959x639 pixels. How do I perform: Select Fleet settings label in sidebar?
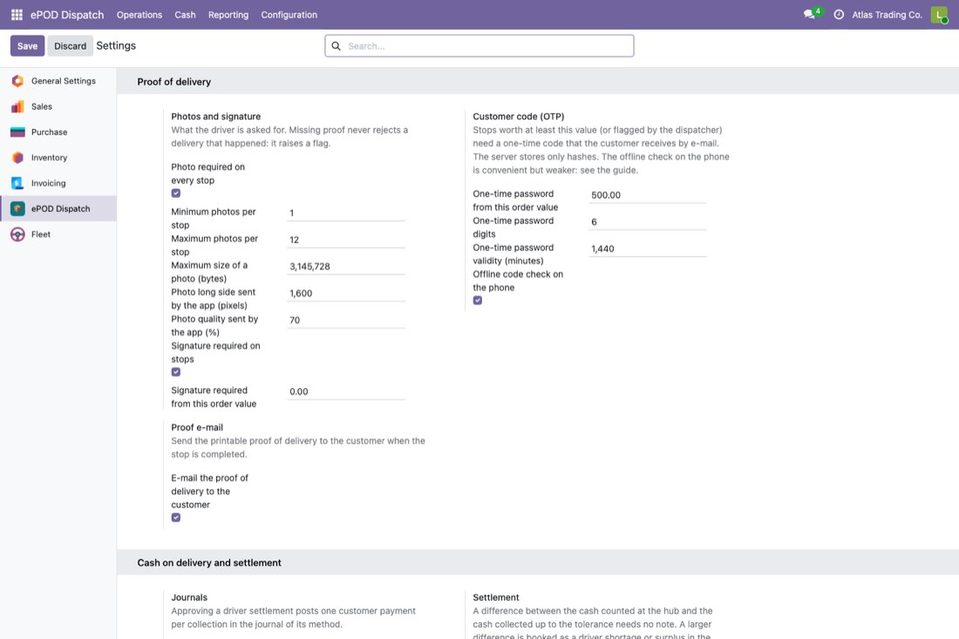tap(41, 234)
